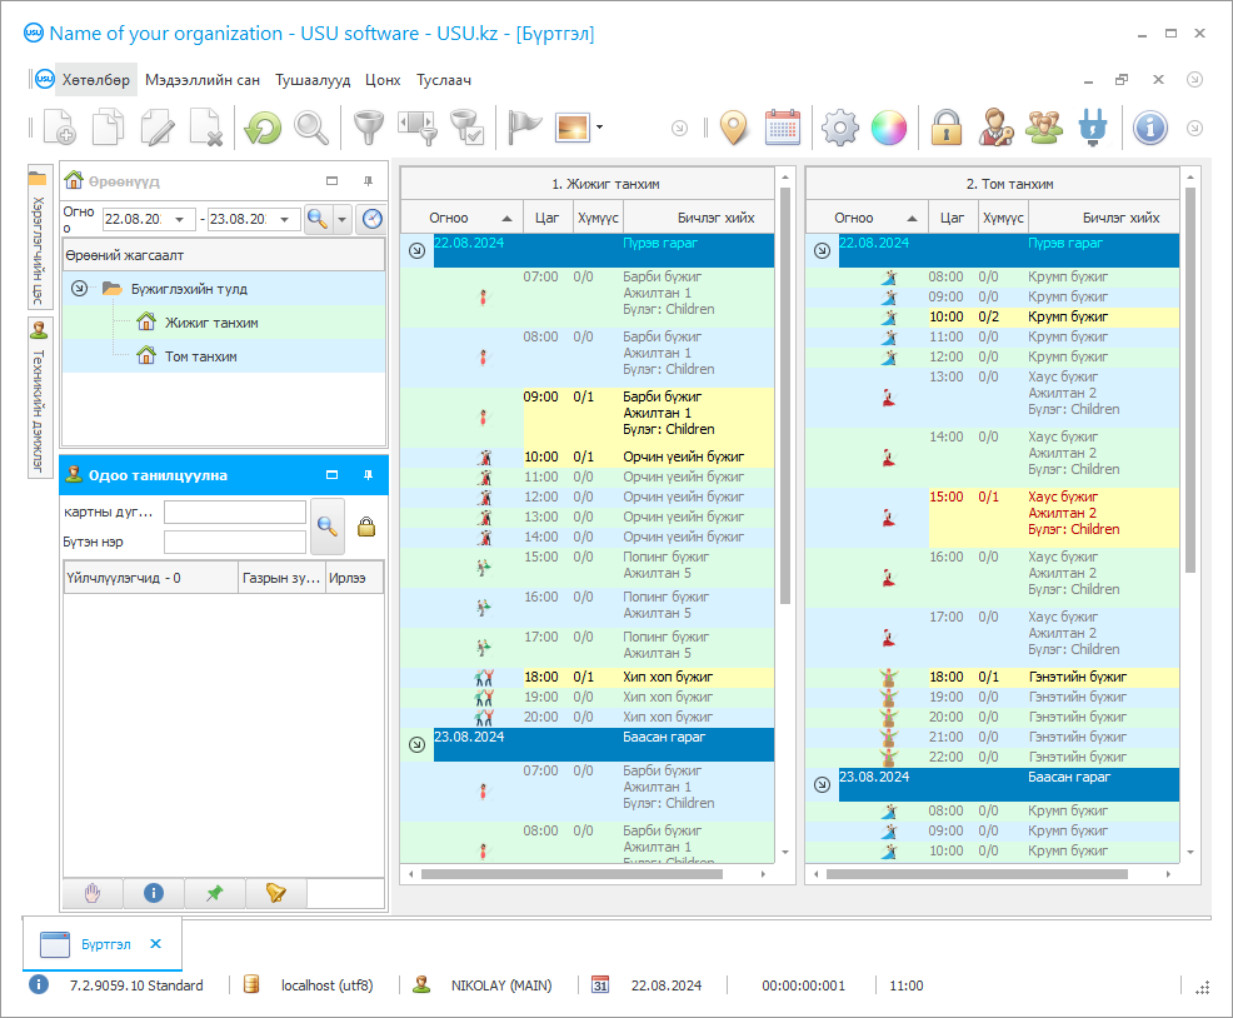Viewport: 1233px width, 1018px height.
Task: Sort by Огноо column in Жижиг танхим
Action: [462, 218]
